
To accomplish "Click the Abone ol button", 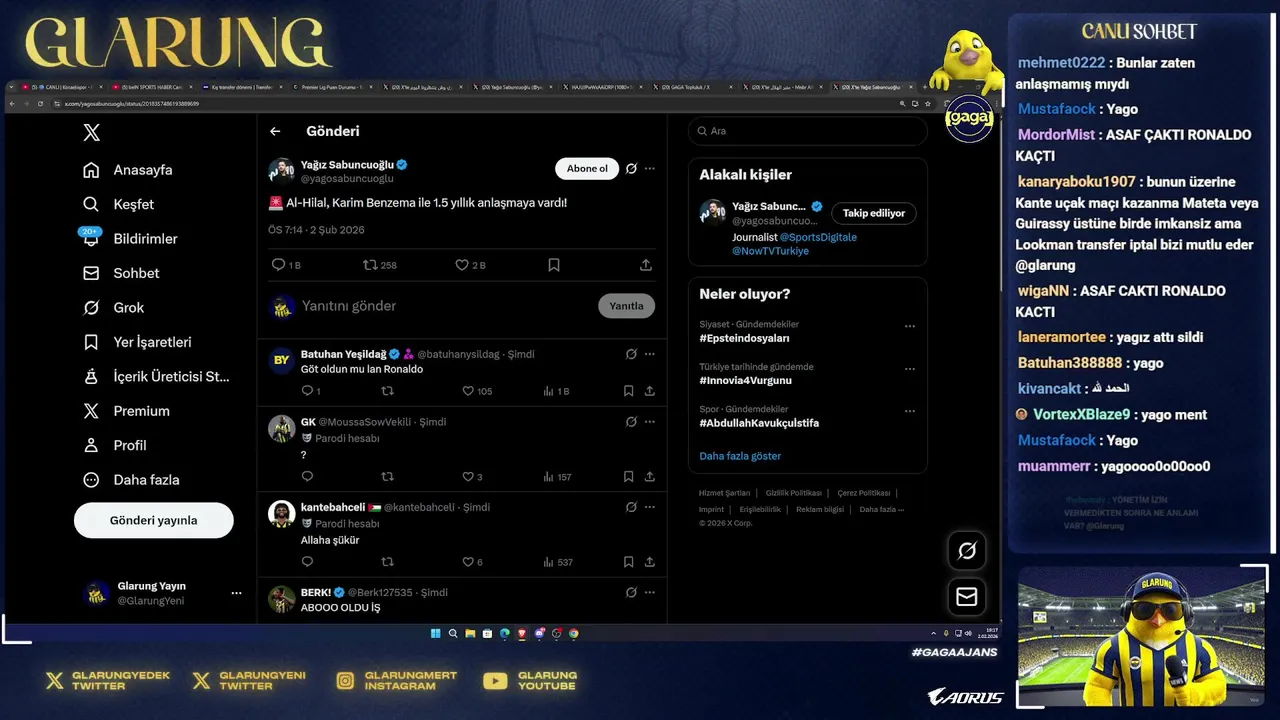I will coord(587,168).
